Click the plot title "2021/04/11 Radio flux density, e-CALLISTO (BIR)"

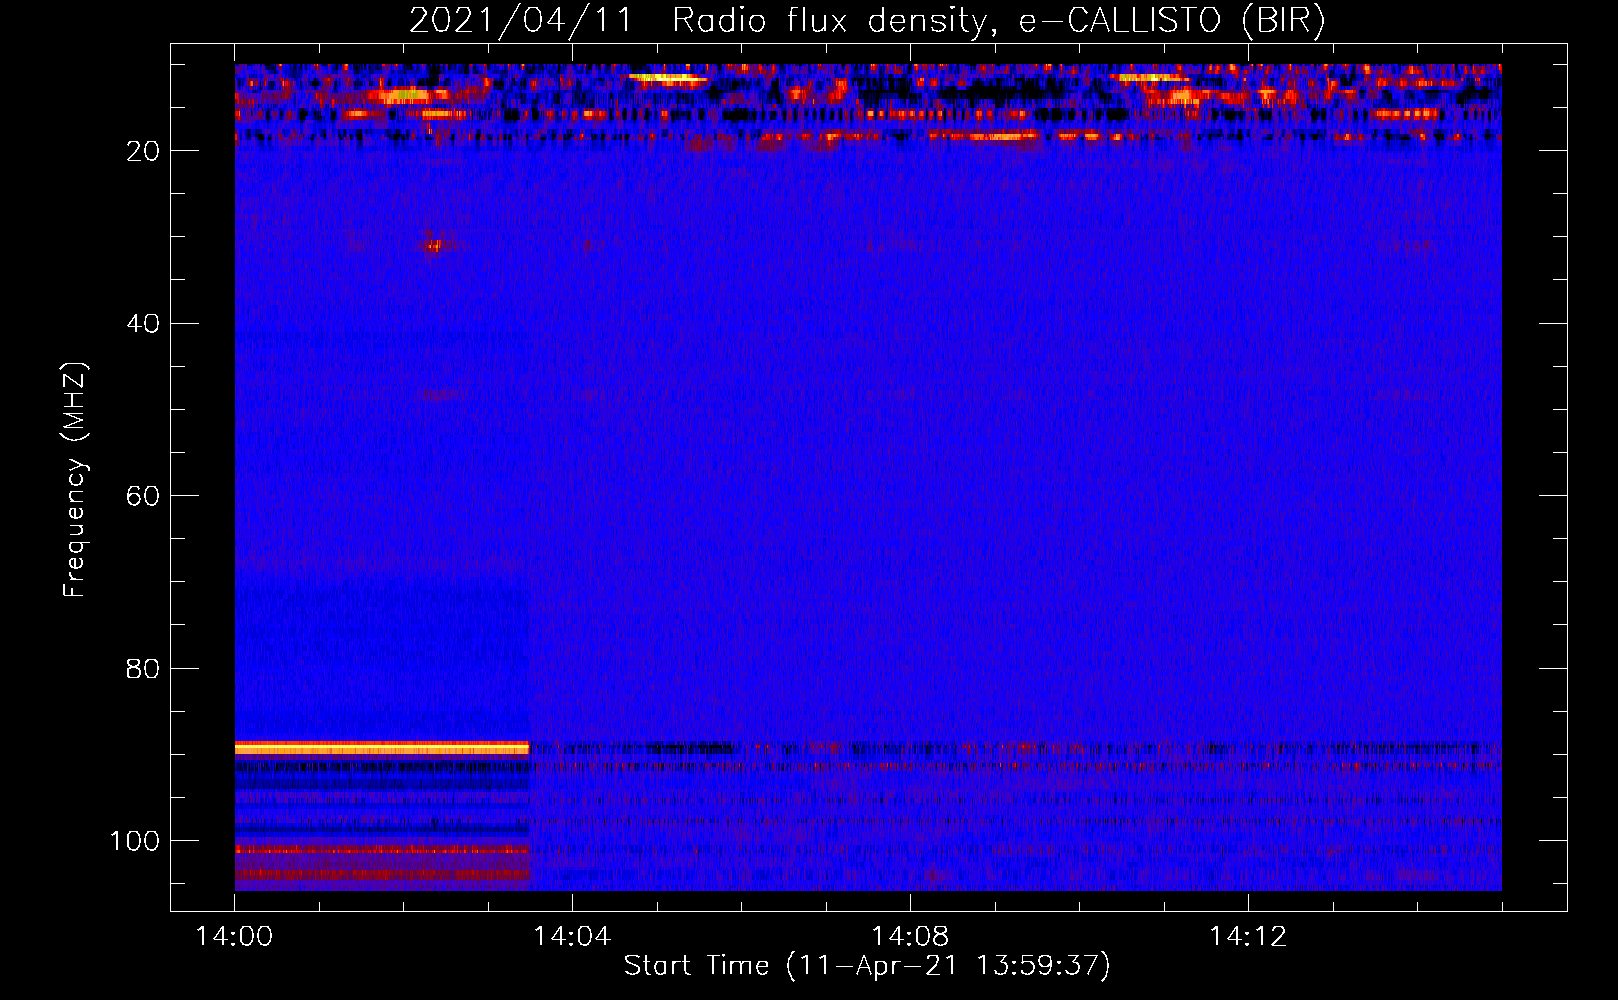coord(867,21)
